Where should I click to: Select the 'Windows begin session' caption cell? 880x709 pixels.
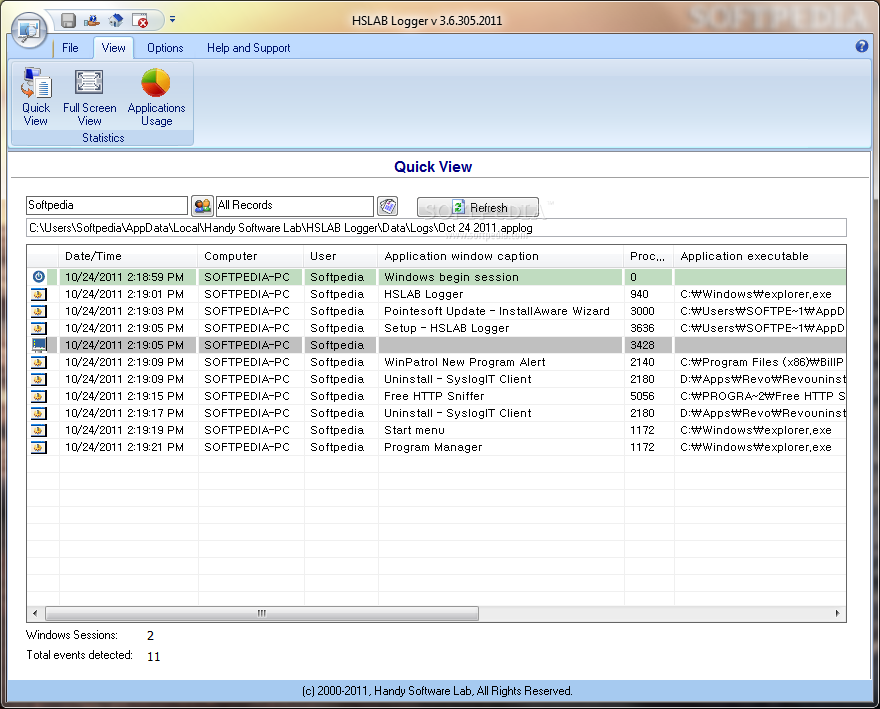click(x=501, y=277)
